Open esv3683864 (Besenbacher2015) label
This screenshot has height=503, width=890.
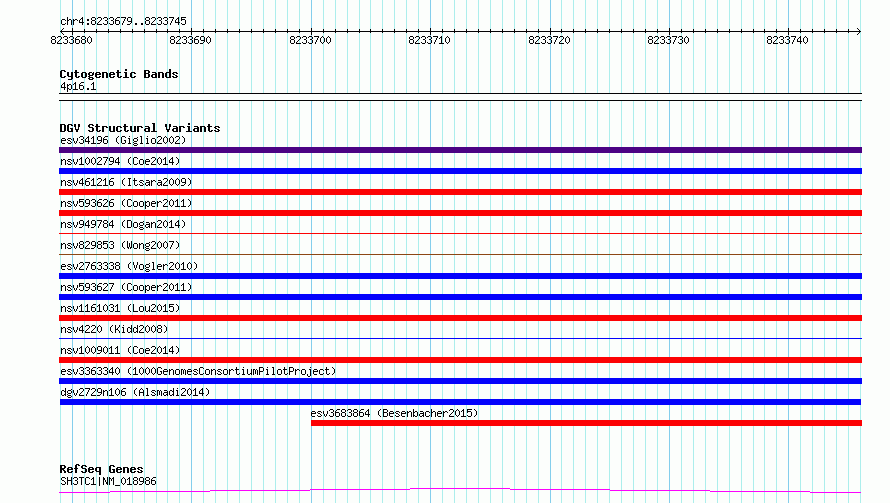click(x=394, y=413)
